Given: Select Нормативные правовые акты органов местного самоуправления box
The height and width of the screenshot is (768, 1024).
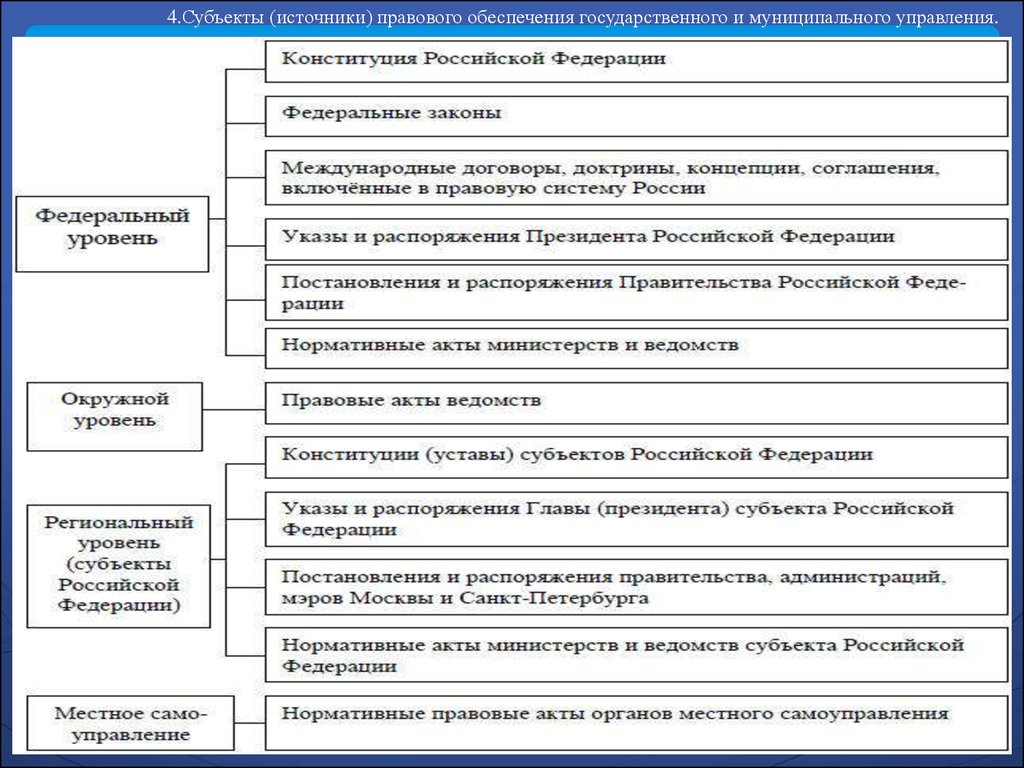Looking at the screenshot, I should 636,716.
